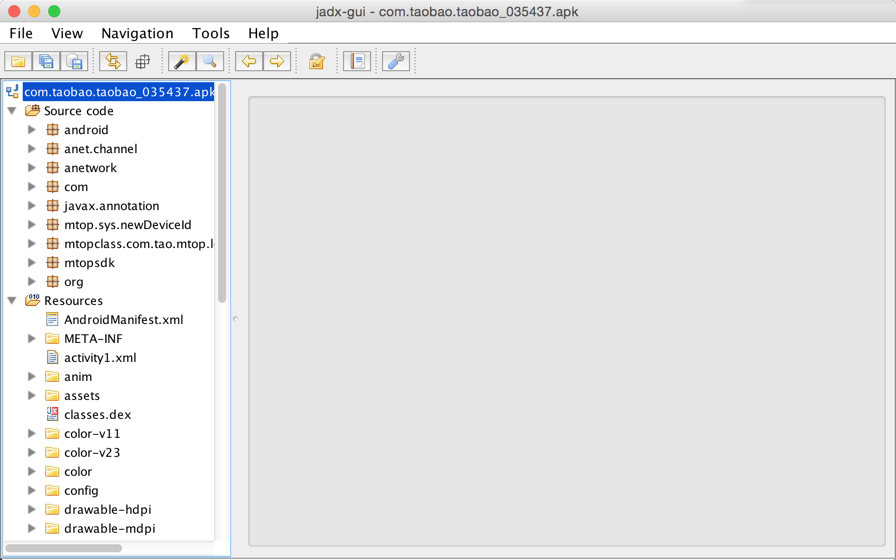Click the APK root node icon
Image resolution: width=896 pixels, height=560 pixels.
[12, 91]
